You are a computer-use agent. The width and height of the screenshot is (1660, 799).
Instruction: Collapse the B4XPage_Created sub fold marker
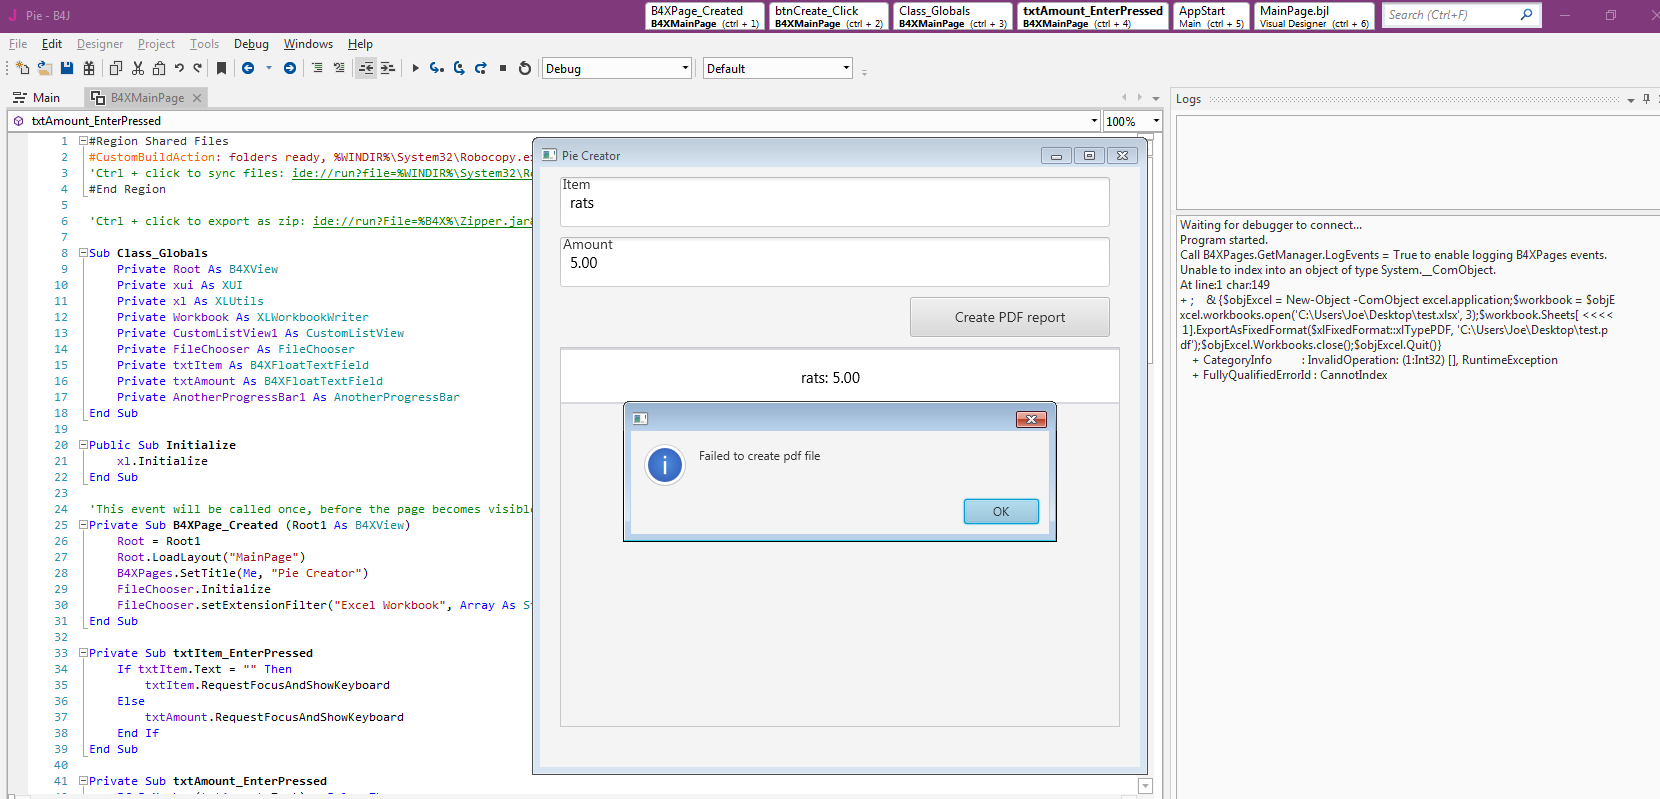click(x=84, y=525)
